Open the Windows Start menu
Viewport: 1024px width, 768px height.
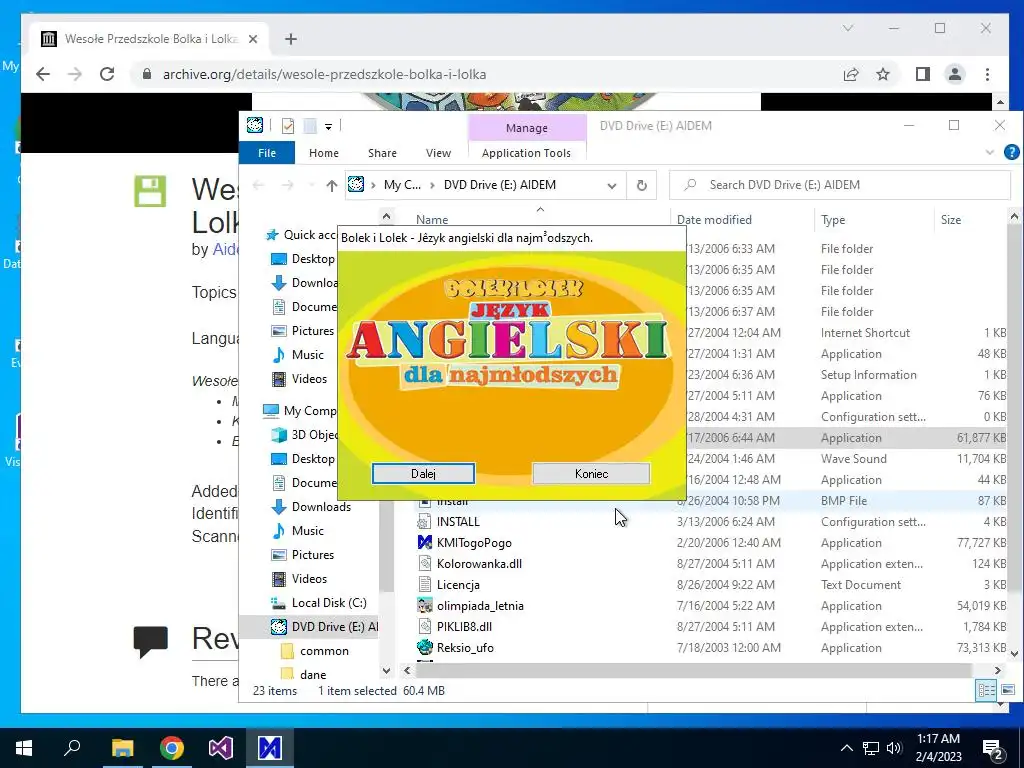[24, 748]
